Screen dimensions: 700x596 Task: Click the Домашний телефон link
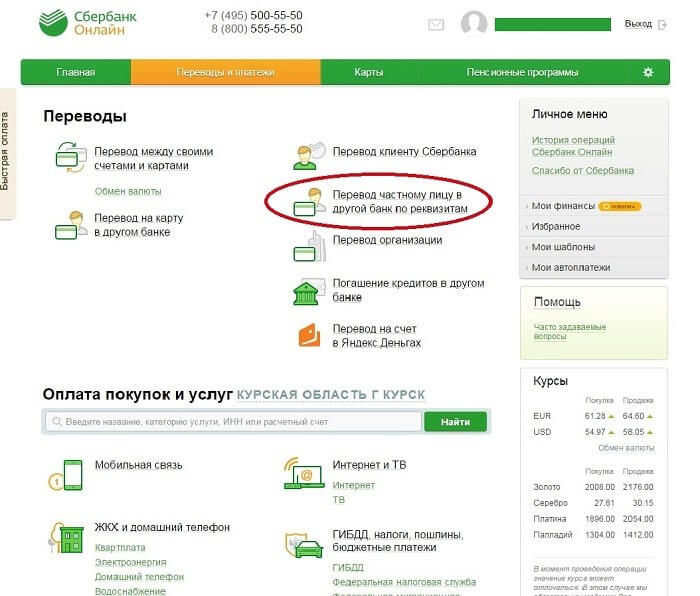pyautogui.click(x=139, y=577)
